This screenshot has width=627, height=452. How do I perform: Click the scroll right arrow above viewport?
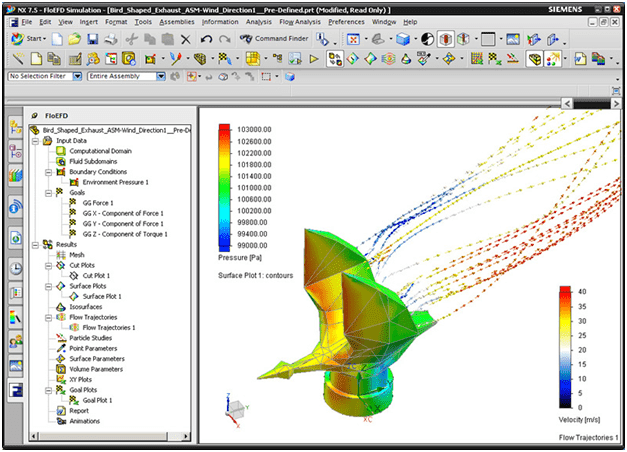coord(616,104)
